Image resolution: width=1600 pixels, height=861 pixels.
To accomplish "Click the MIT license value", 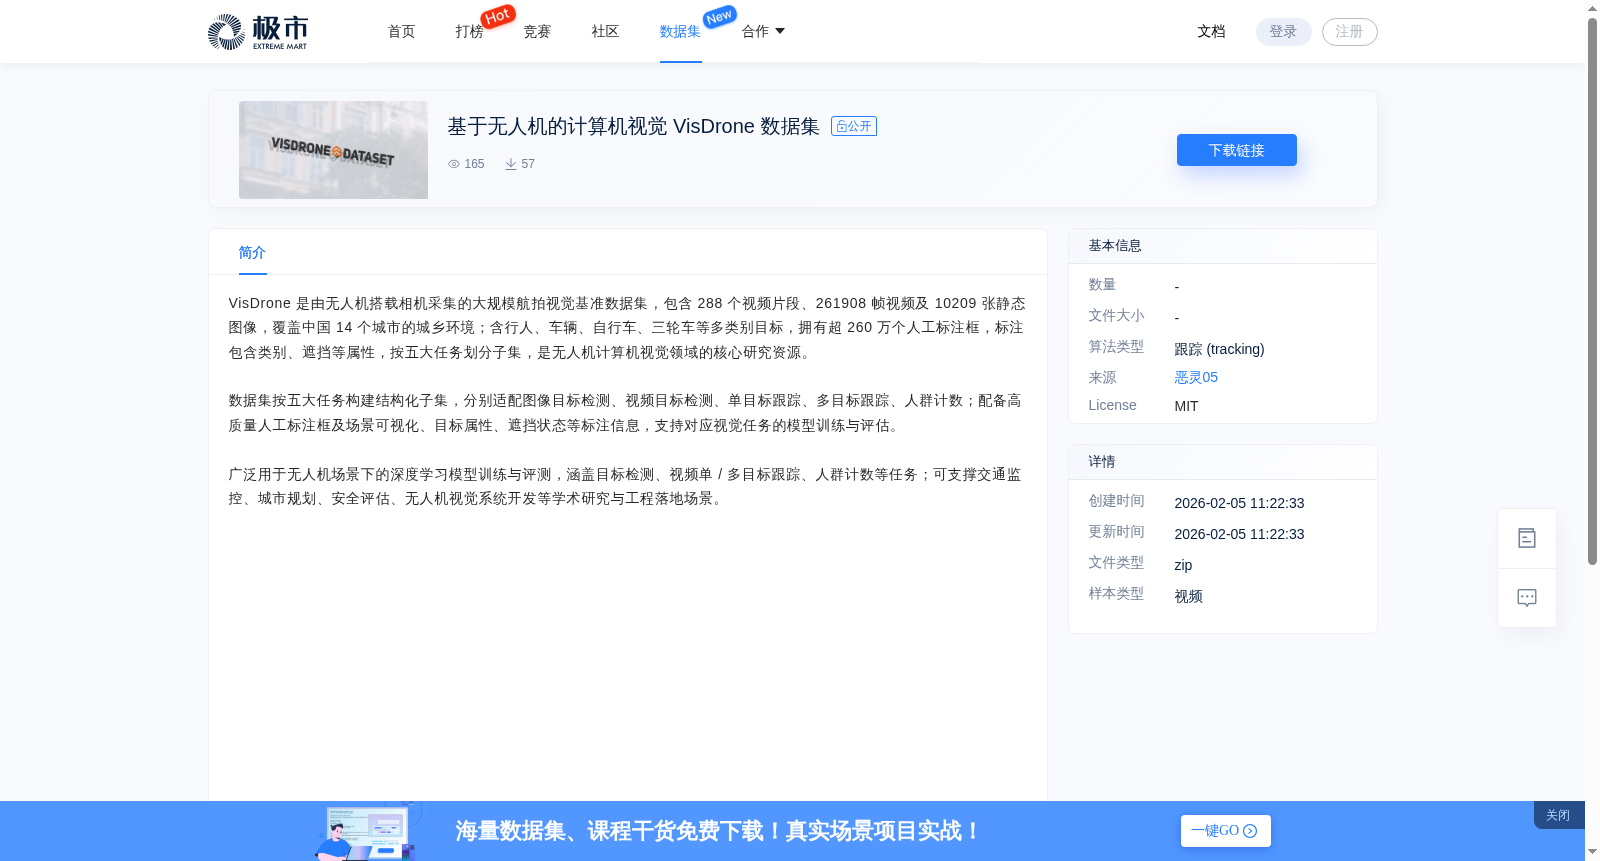I will click(x=1186, y=406).
